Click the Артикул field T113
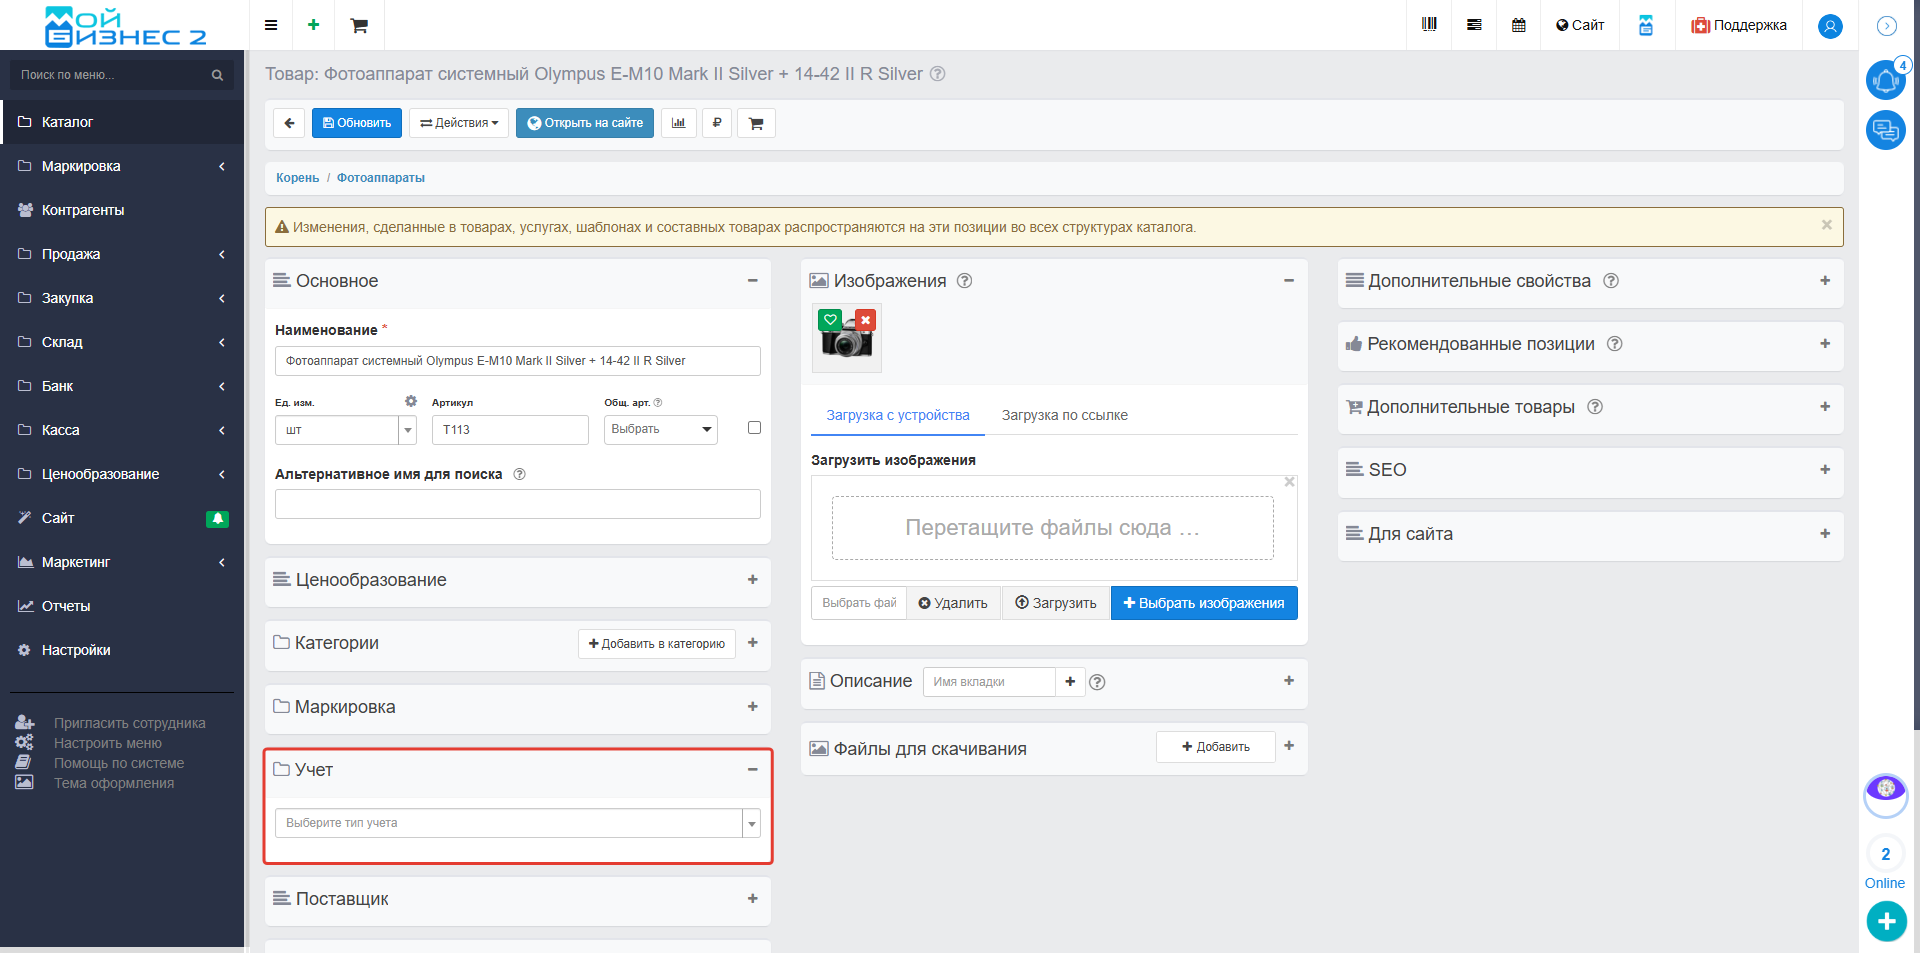 pyautogui.click(x=510, y=430)
